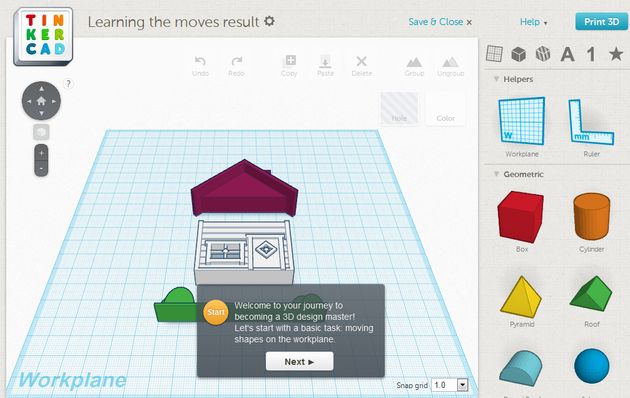Open the Help dropdown menu

[x=533, y=22]
